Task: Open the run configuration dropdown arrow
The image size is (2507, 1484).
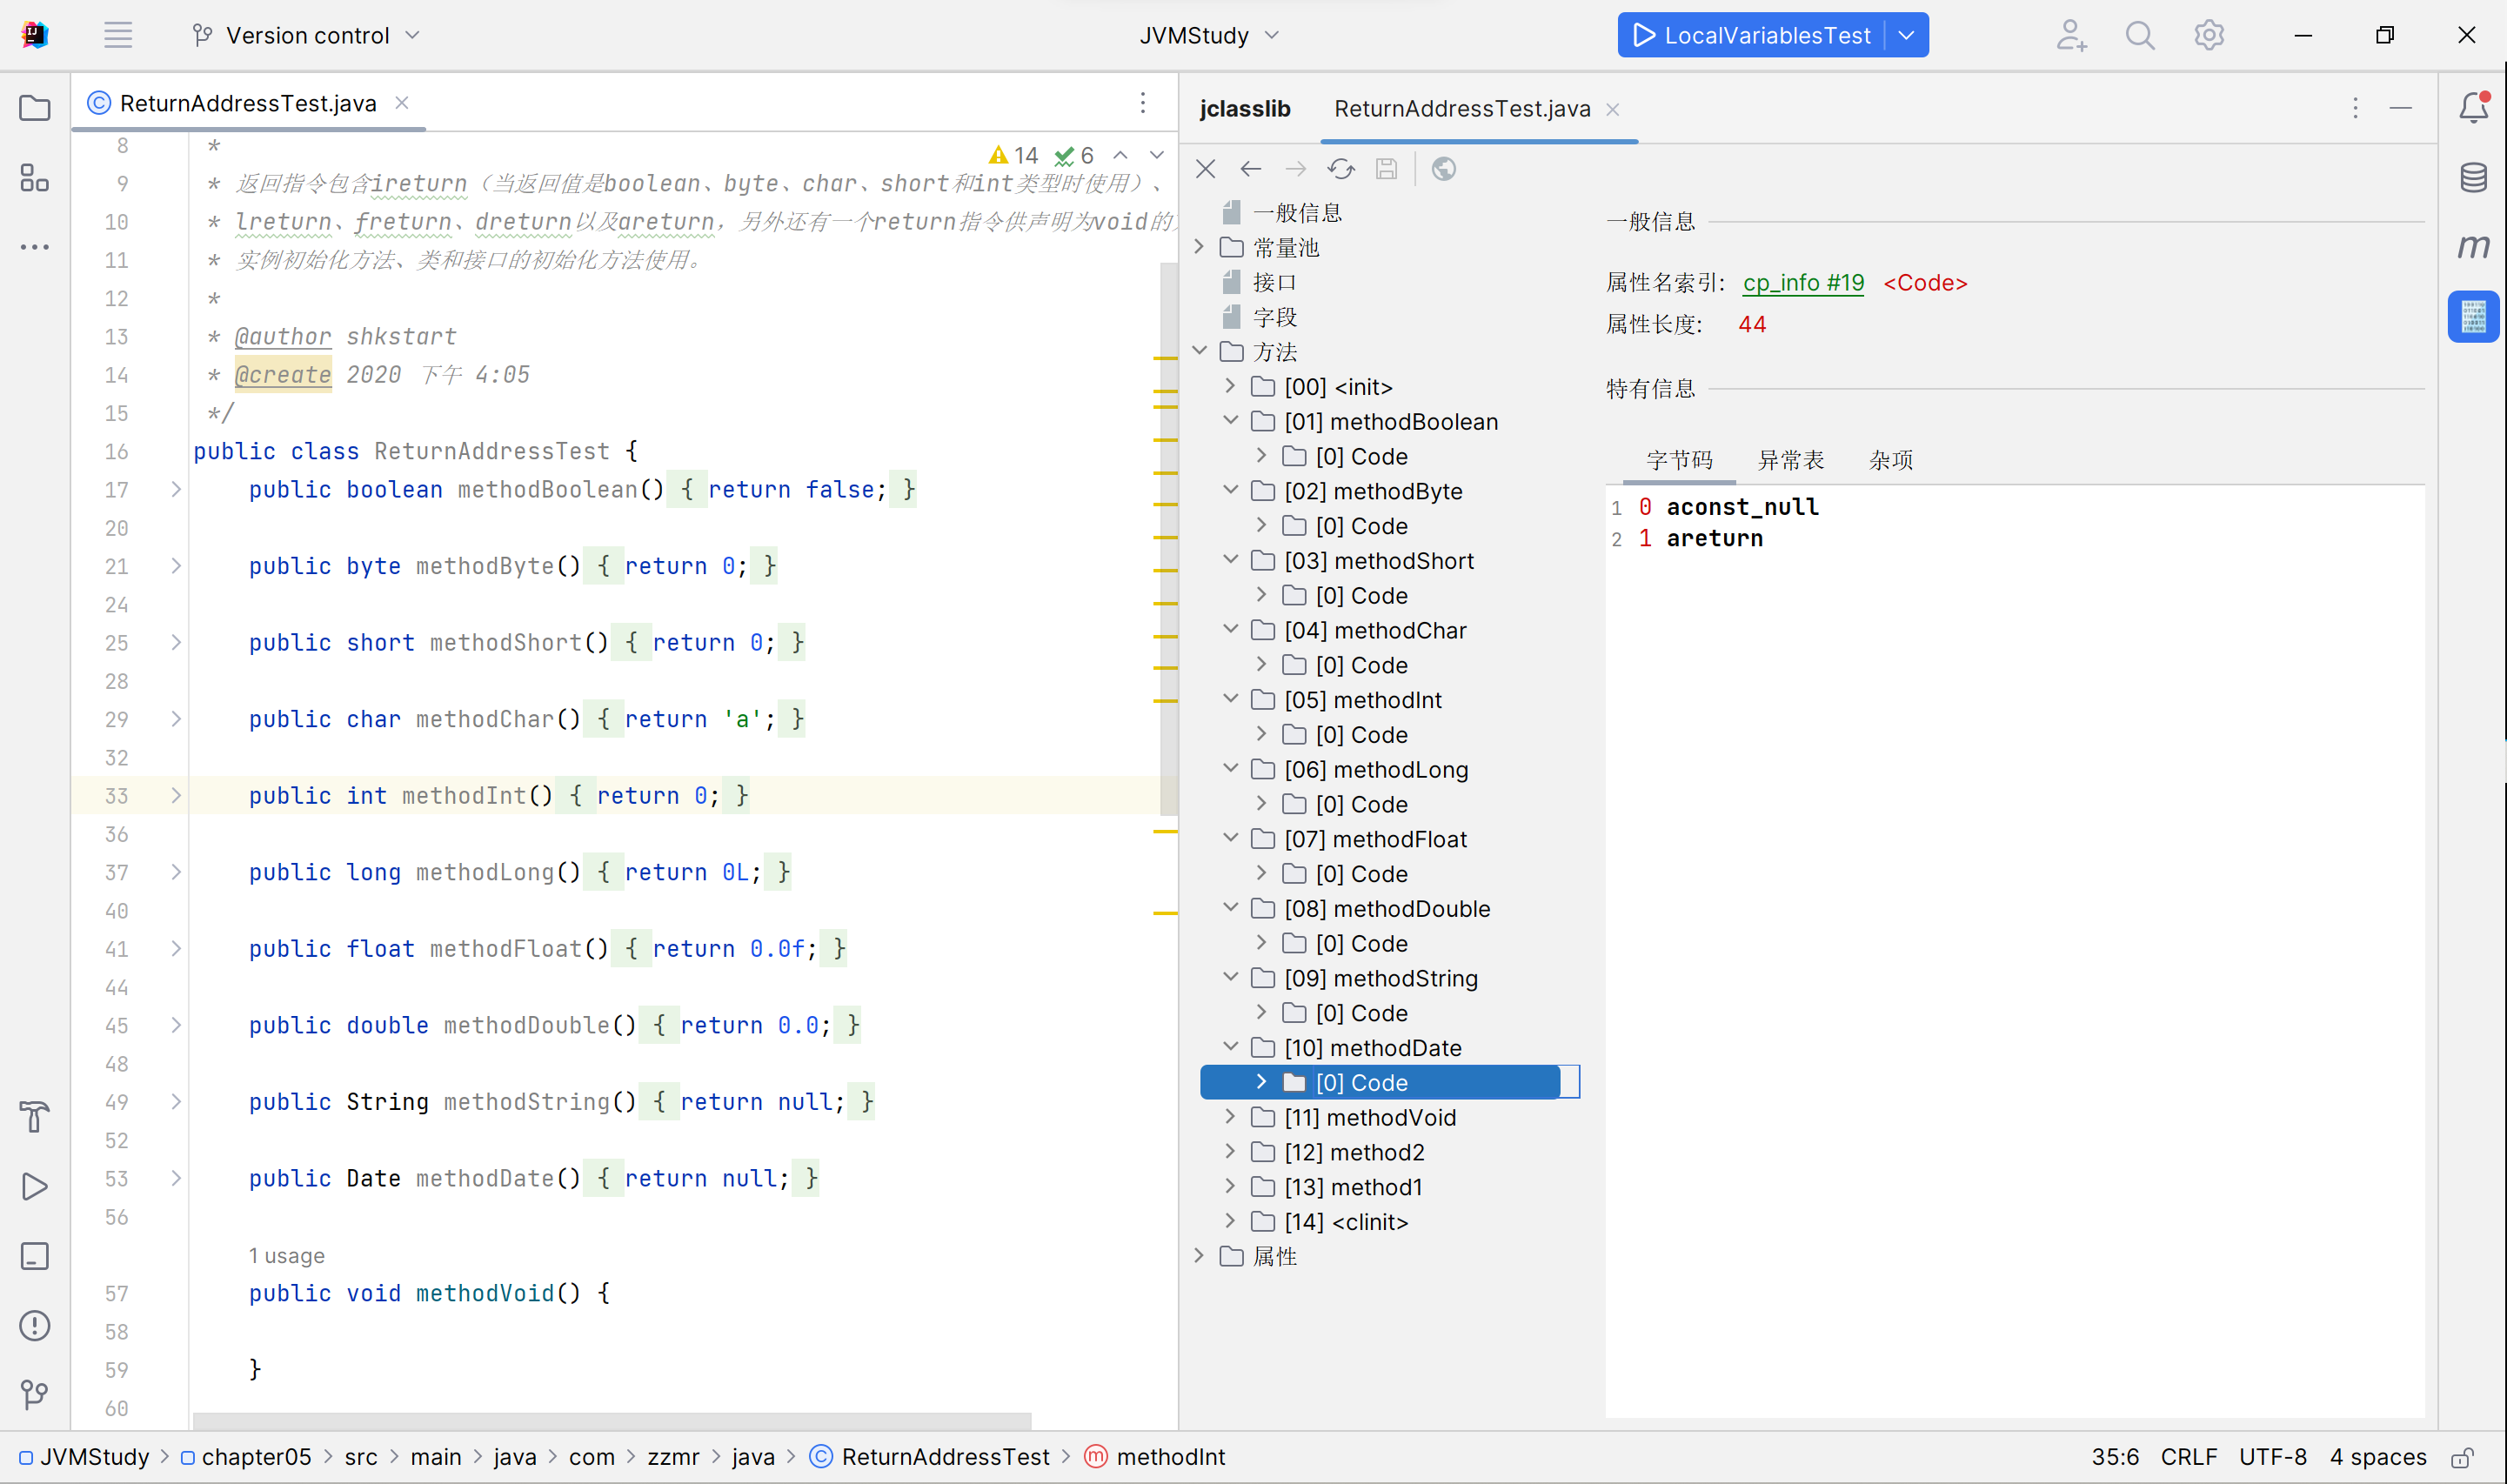Action: [x=1906, y=36]
